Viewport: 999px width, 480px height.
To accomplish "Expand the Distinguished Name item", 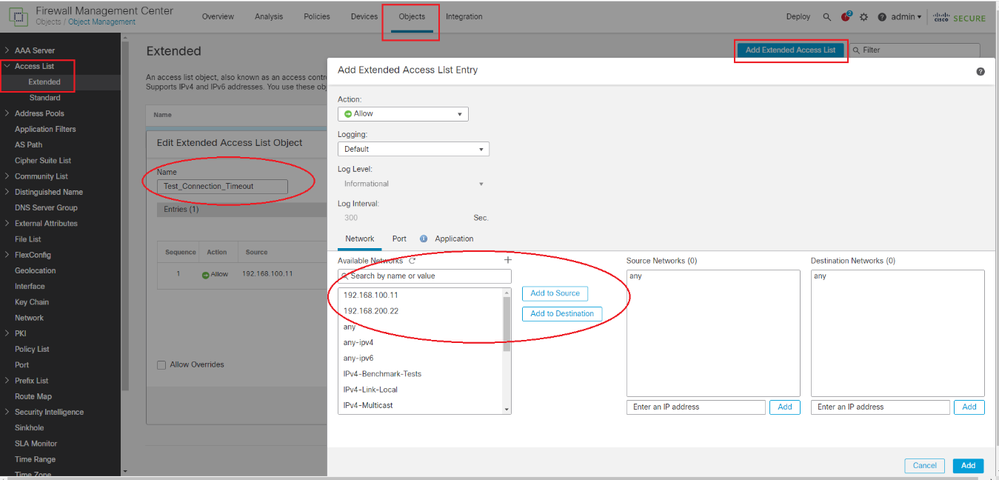I will [x=6, y=192].
